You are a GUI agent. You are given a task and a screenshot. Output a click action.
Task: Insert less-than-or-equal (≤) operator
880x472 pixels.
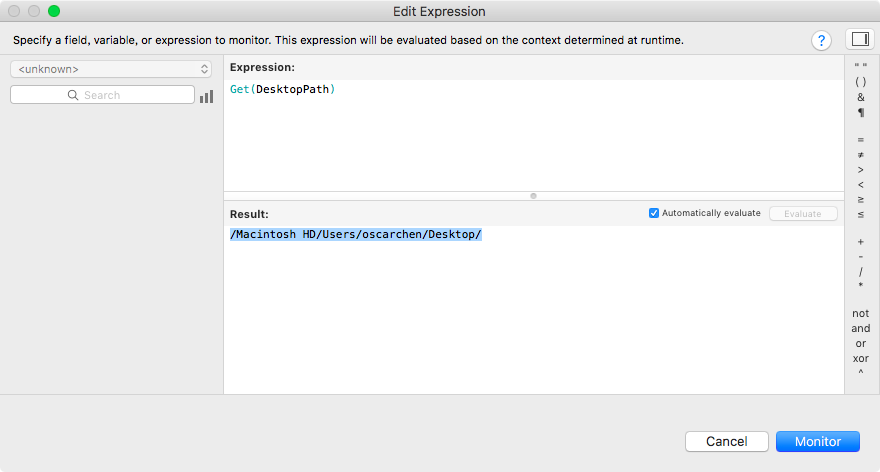(860, 214)
